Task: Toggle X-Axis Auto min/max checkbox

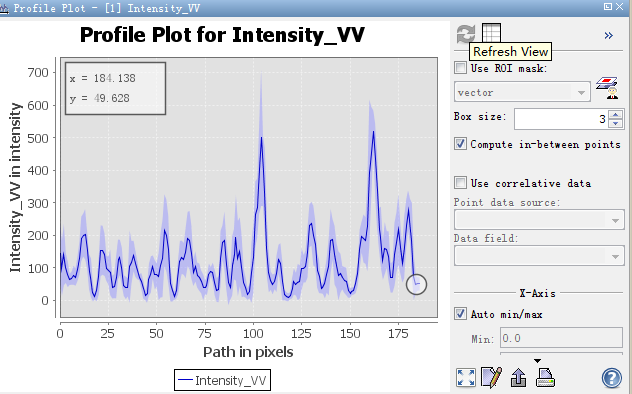Action: point(460,313)
